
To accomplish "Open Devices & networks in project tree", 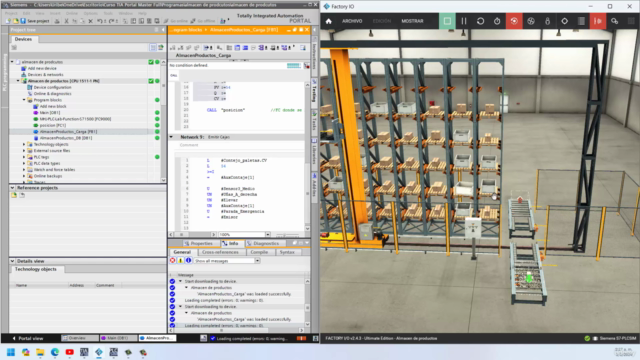I will pos(45,75).
